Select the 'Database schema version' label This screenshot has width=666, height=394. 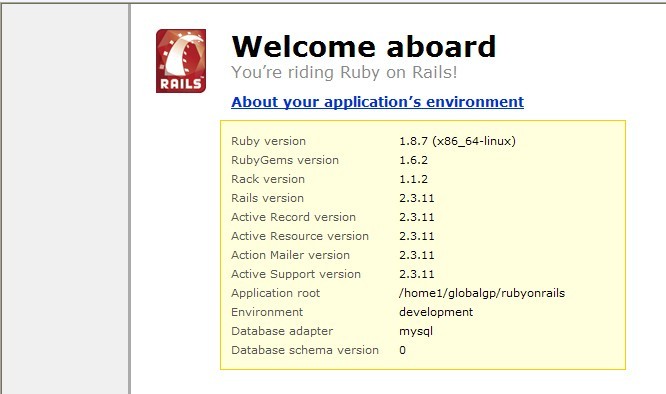(305, 350)
